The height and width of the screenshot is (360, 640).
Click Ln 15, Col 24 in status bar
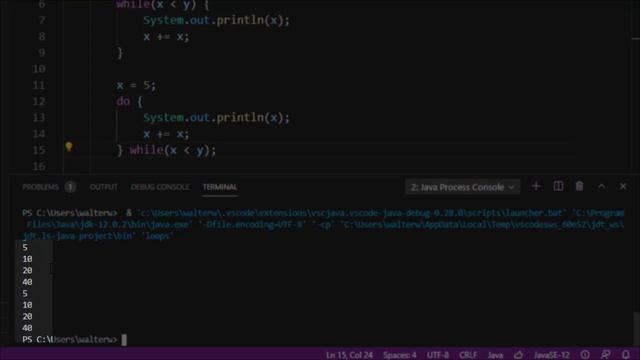[x=349, y=355]
